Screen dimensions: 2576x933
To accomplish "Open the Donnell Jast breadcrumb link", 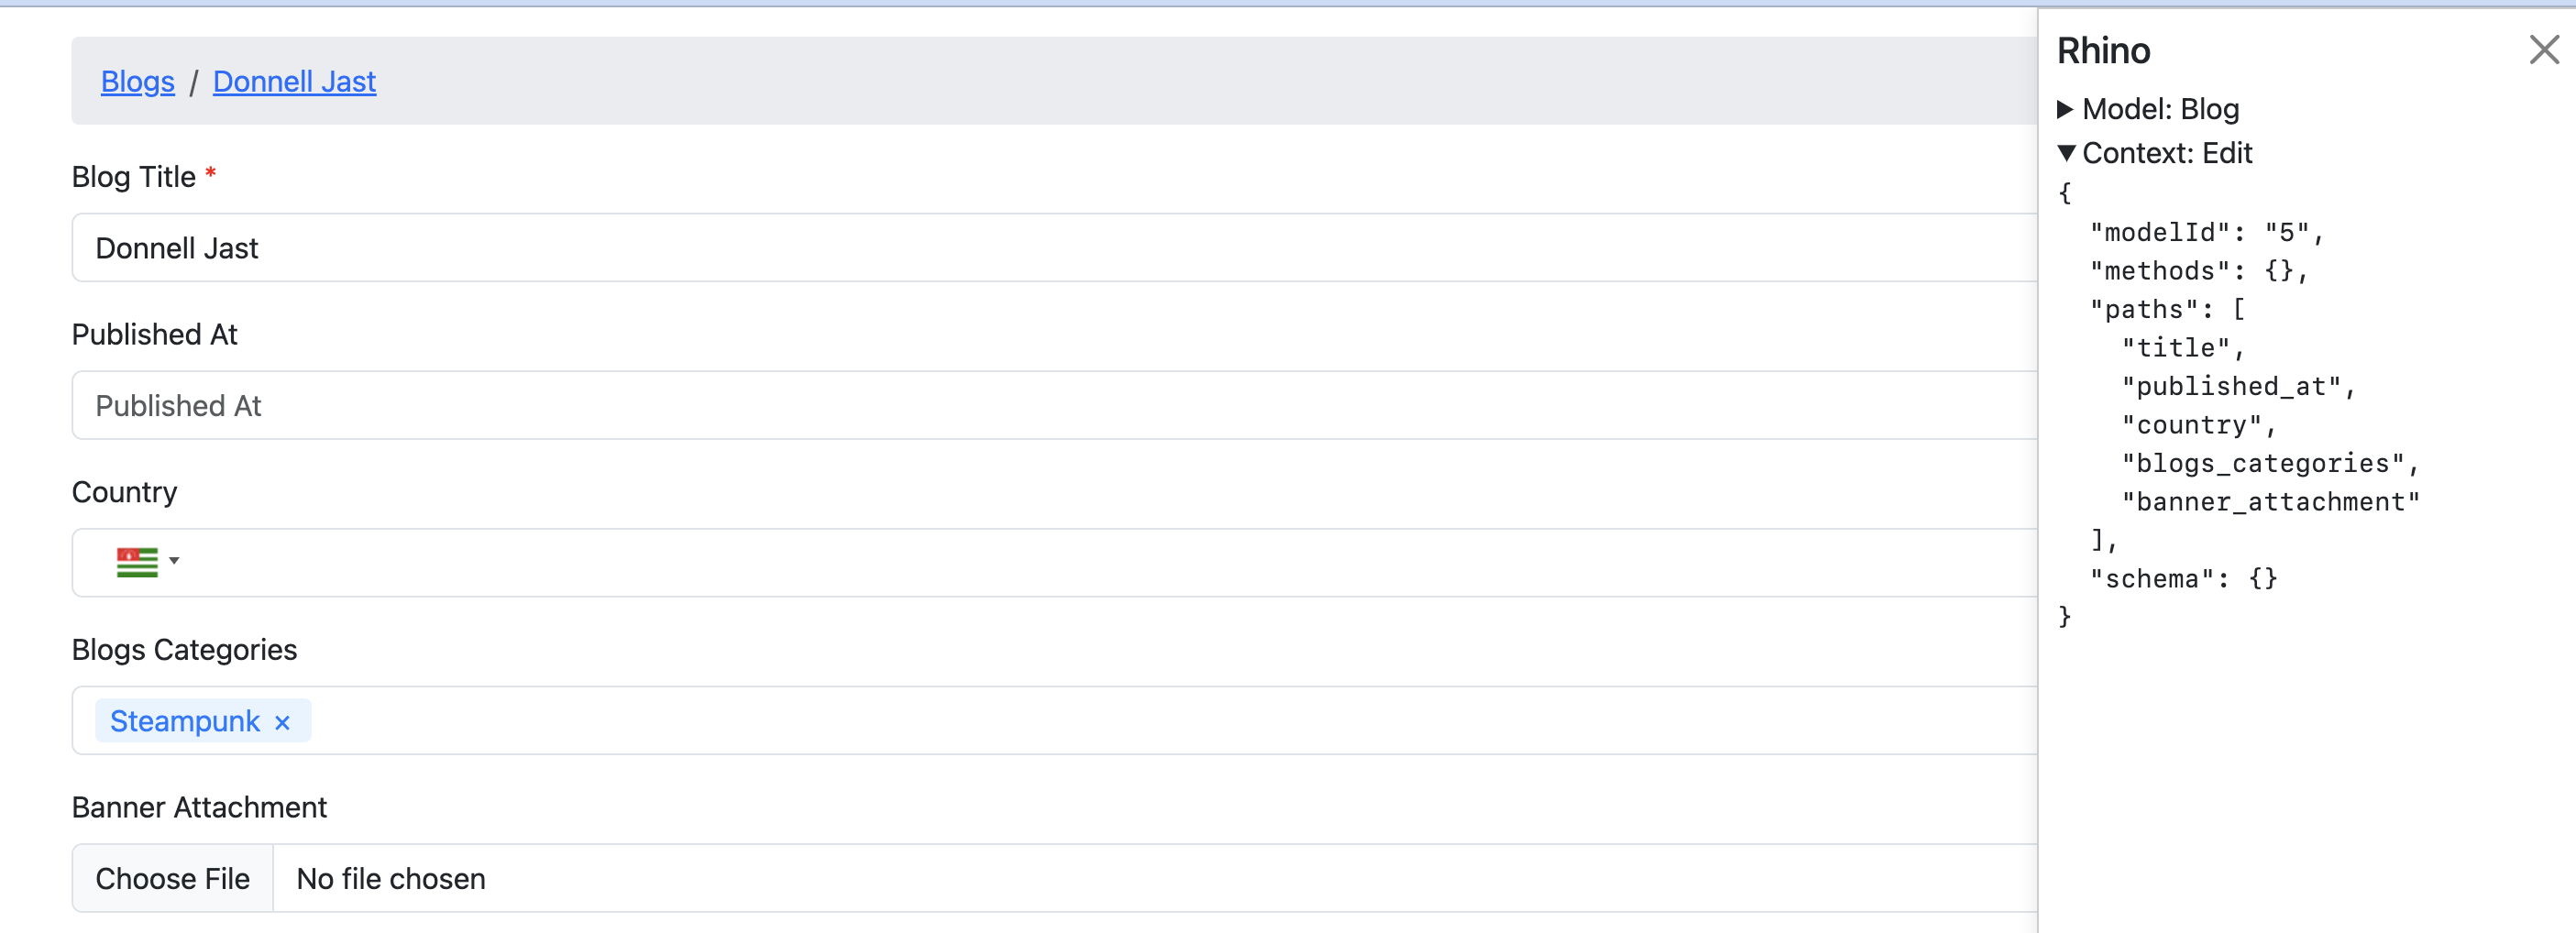I will point(294,81).
